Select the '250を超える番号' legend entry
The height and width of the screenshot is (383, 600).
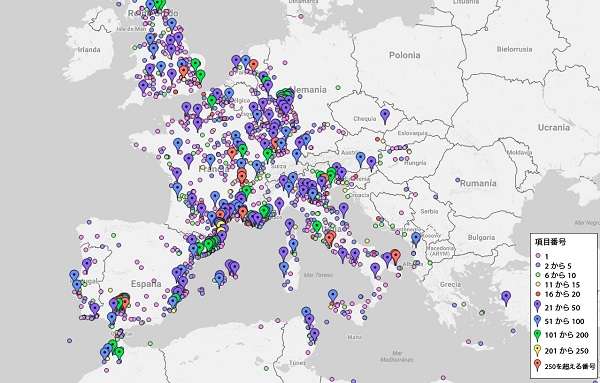coord(565,366)
